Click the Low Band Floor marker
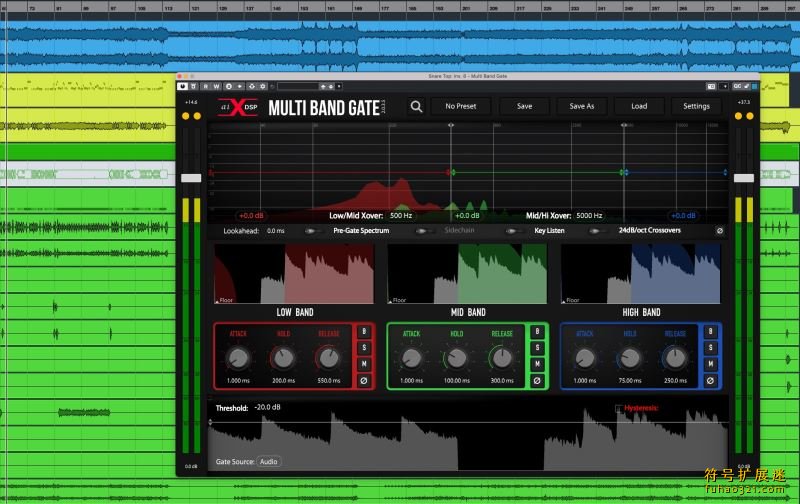Viewport: 800px width, 504px height. pyautogui.click(x=224, y=300)
